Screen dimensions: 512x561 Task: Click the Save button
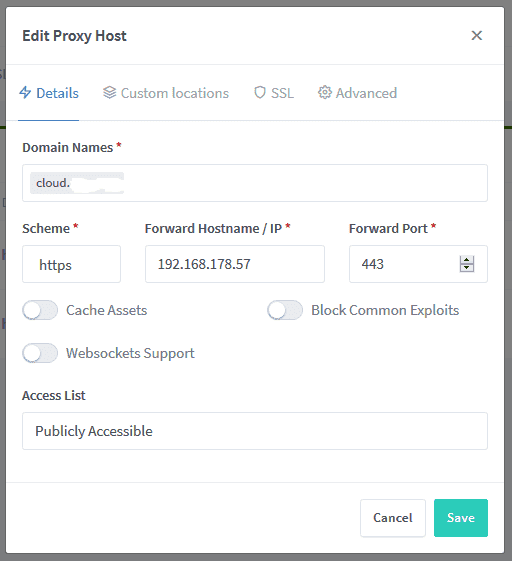461,518
